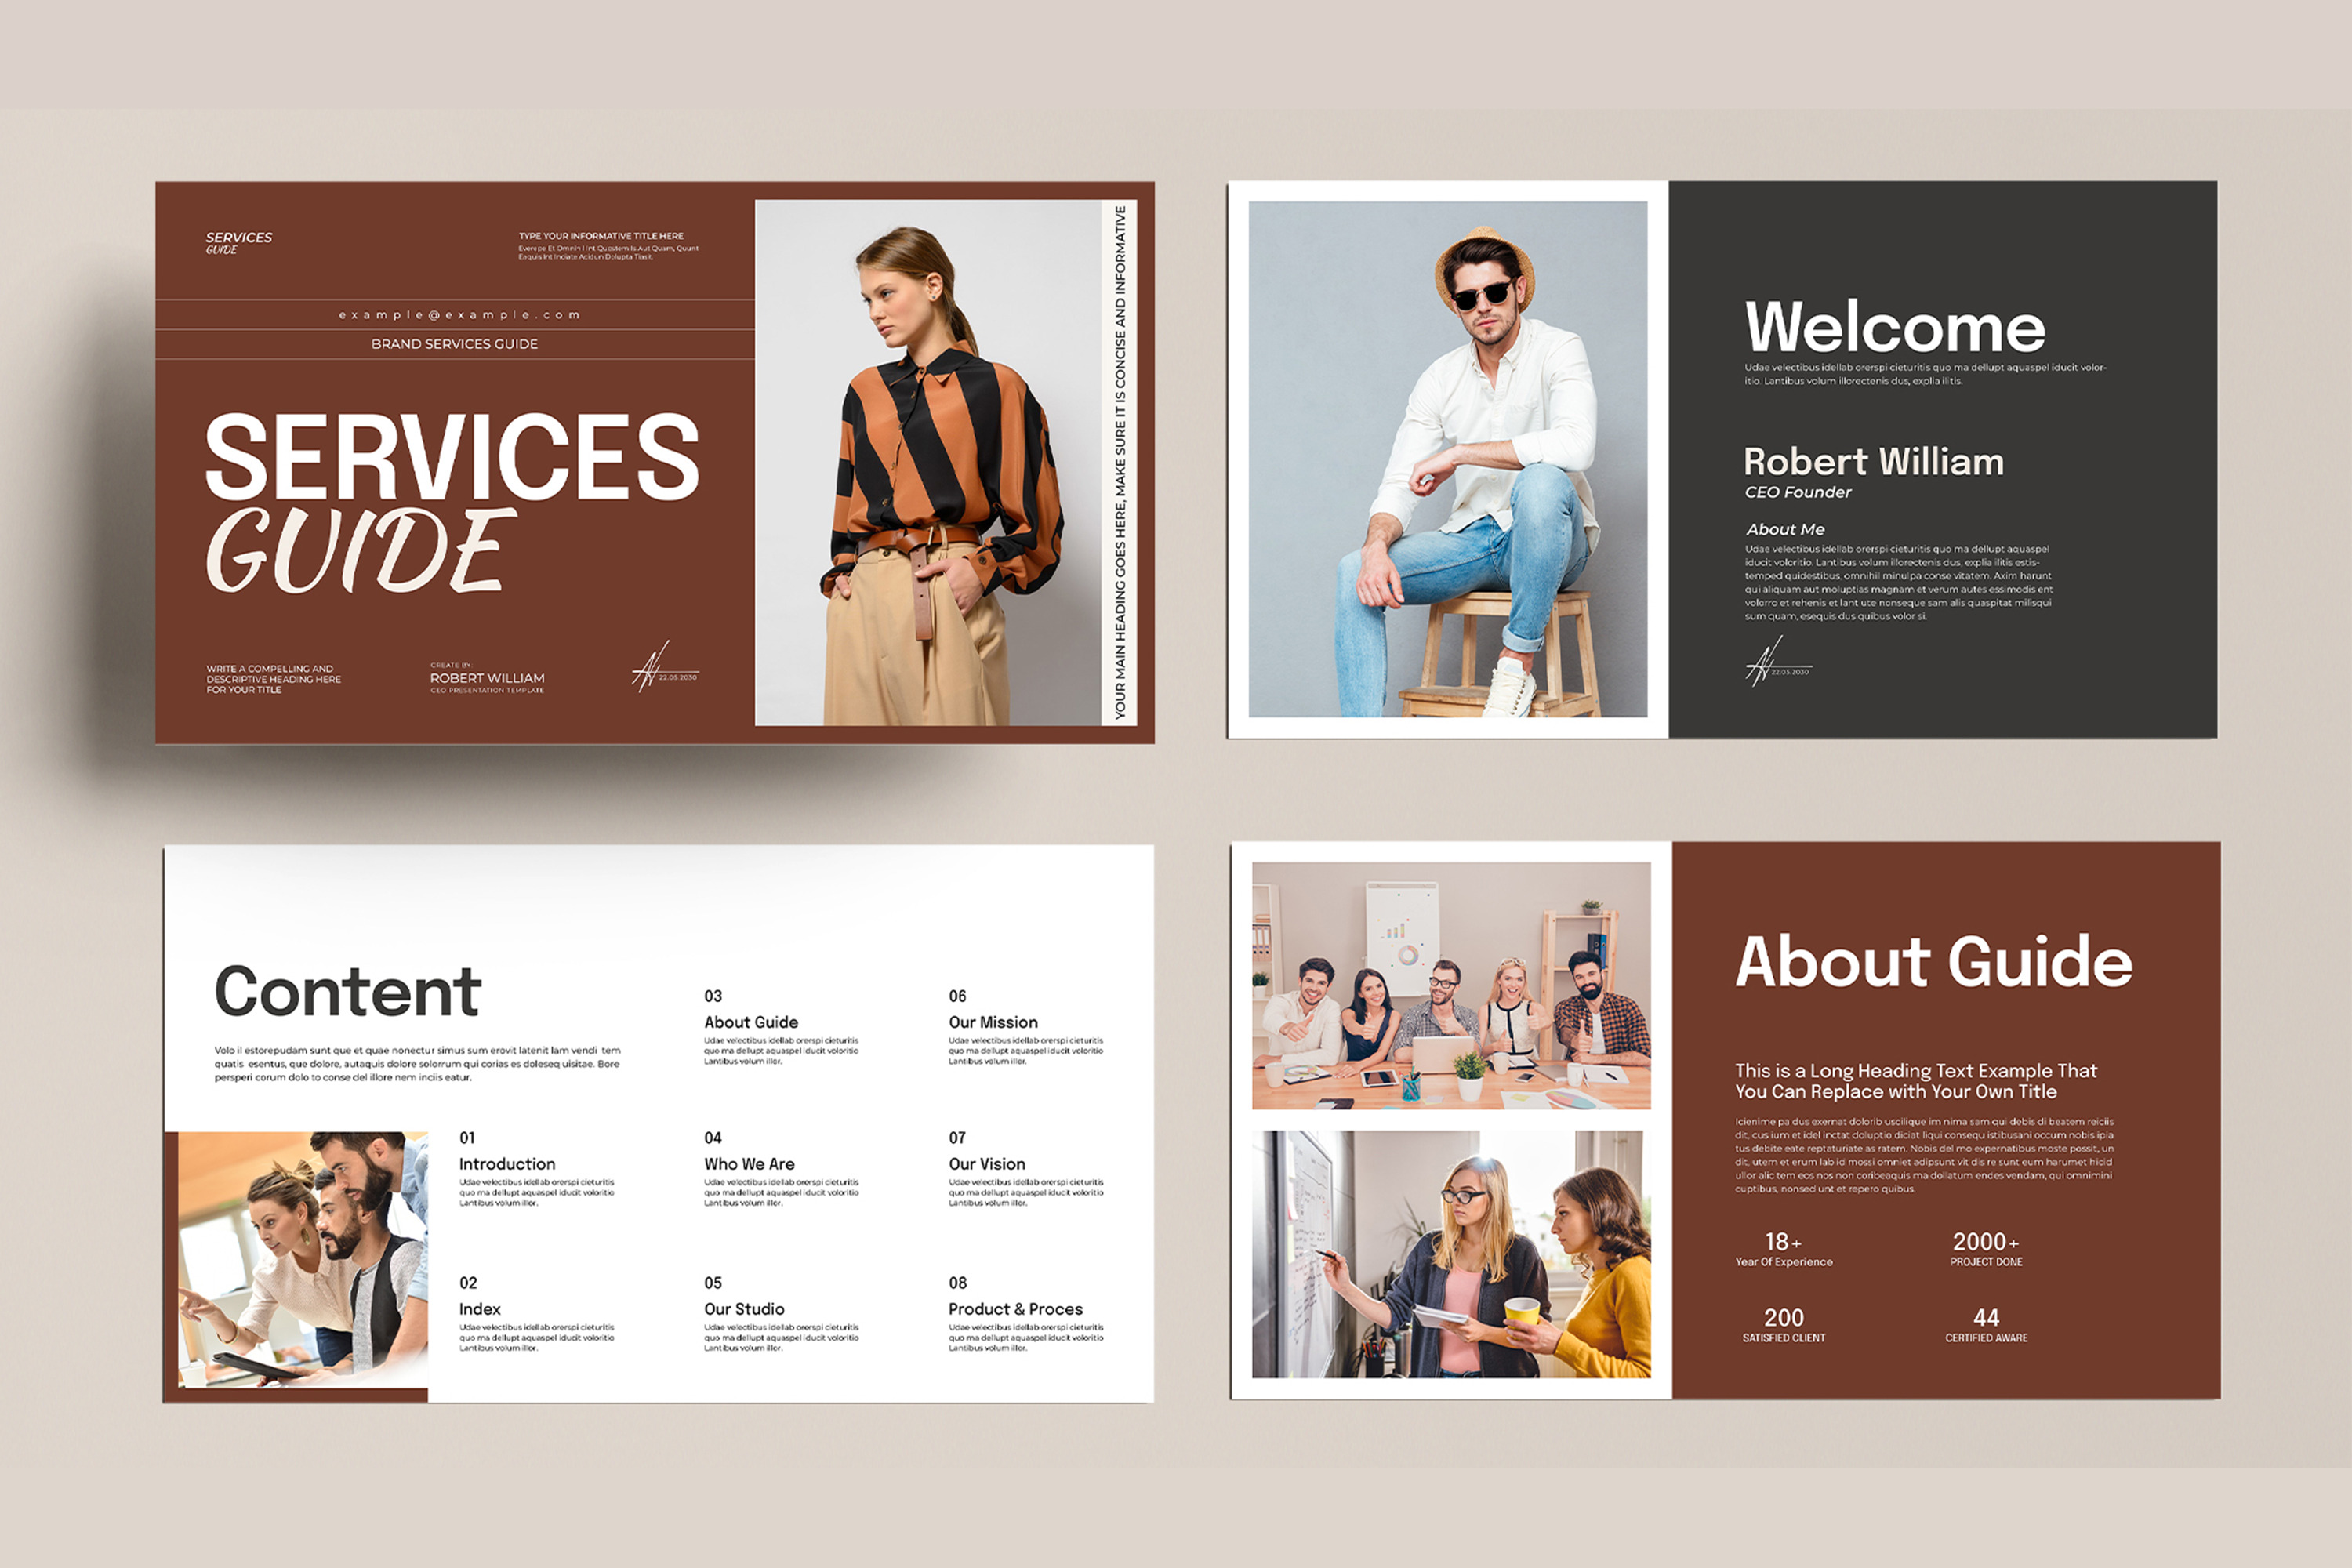Select the whiteboard photo of two women
Image resolution: width=2352 pixels, height=1568 pixels.
pyautogui.click(x=1451, y=1254)
